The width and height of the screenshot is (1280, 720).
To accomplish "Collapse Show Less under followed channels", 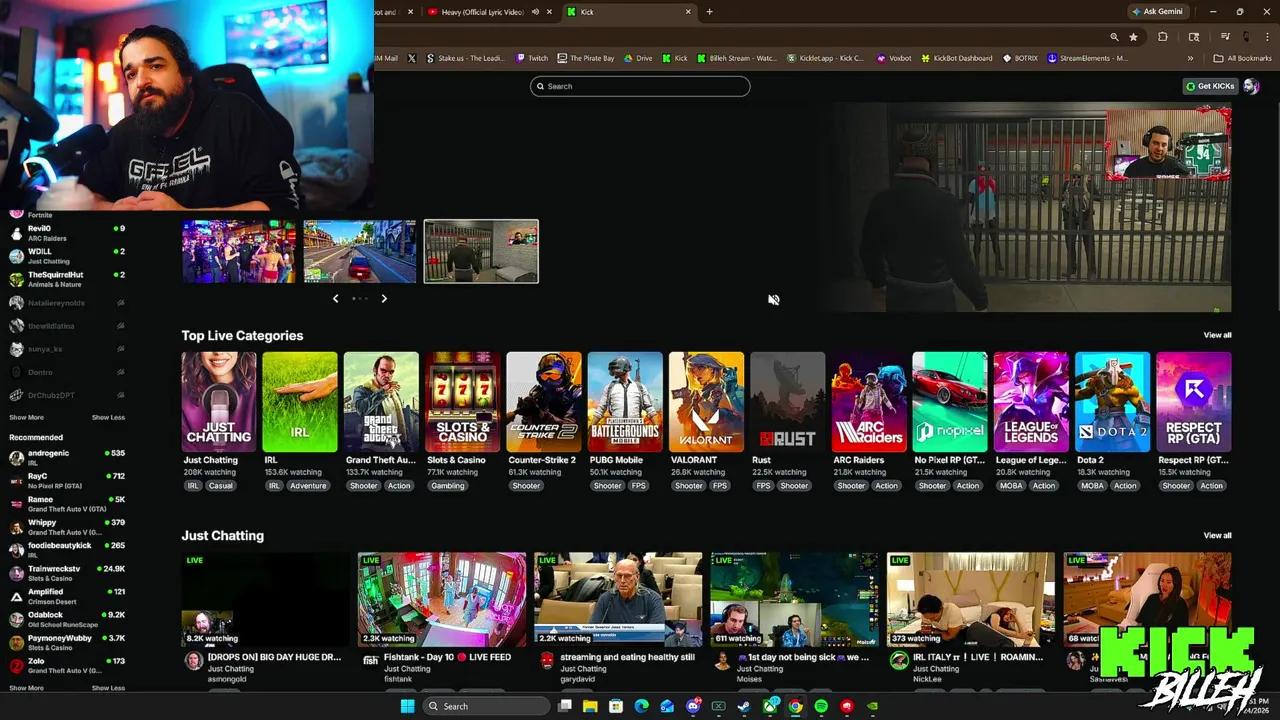I will point(108,417).
